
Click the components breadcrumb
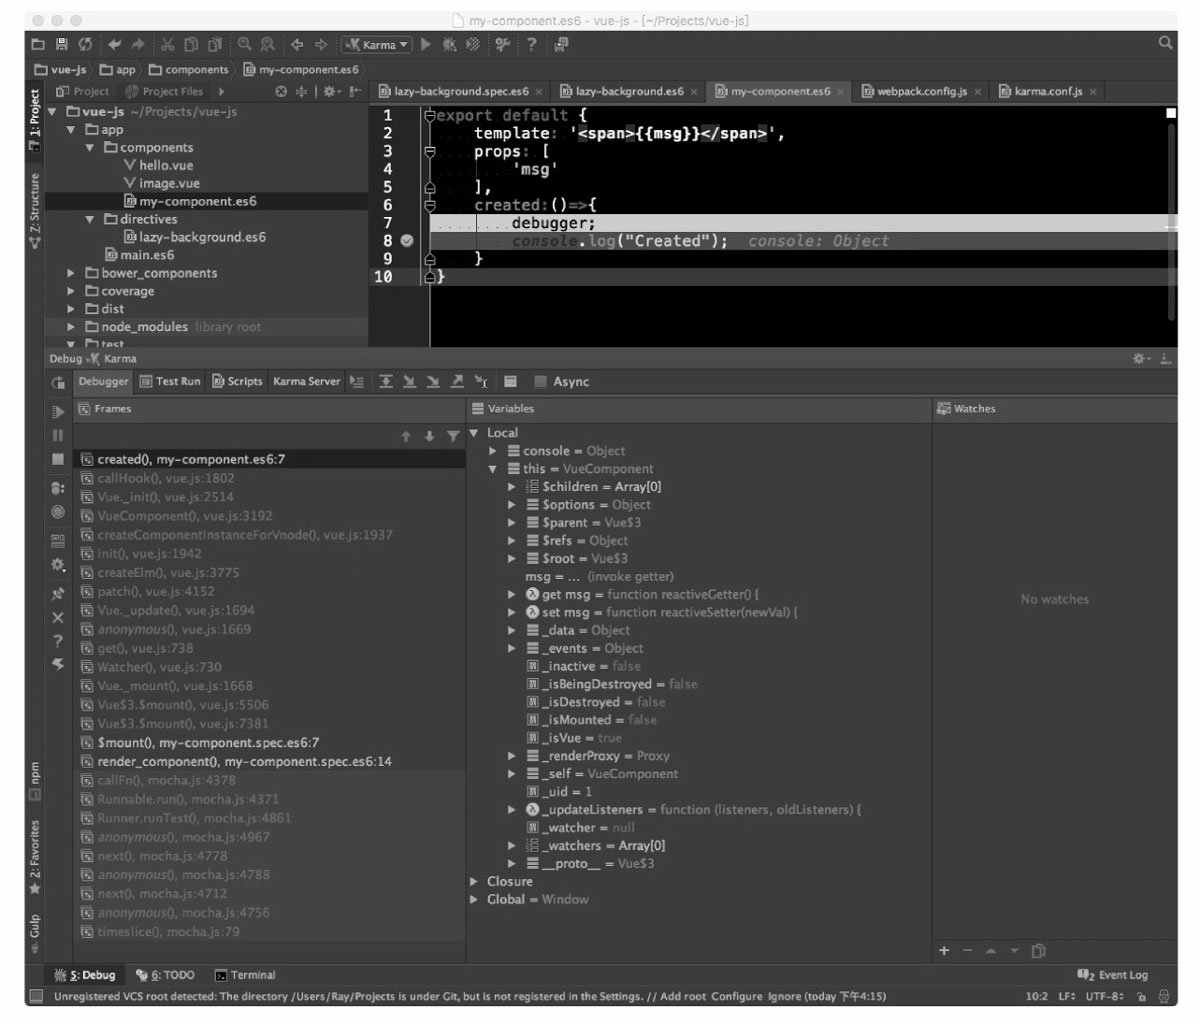[189, 70]
